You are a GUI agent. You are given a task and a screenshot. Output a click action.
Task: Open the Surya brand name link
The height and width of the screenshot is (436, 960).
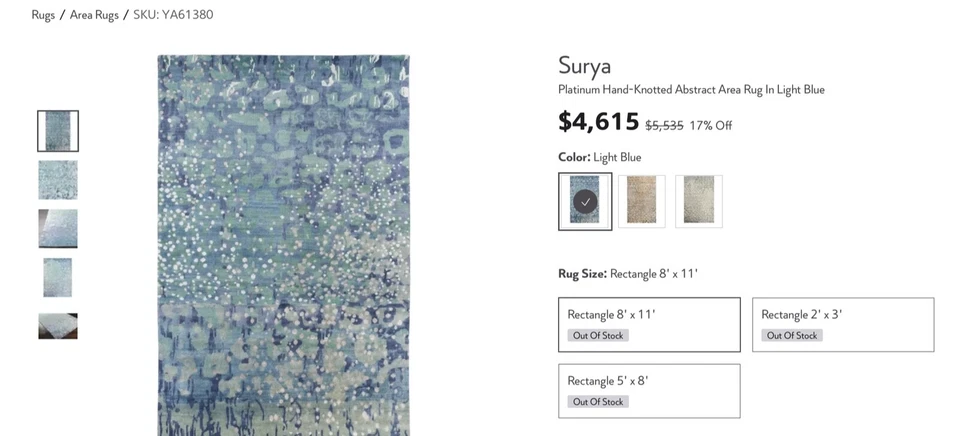tap(584, 66)
